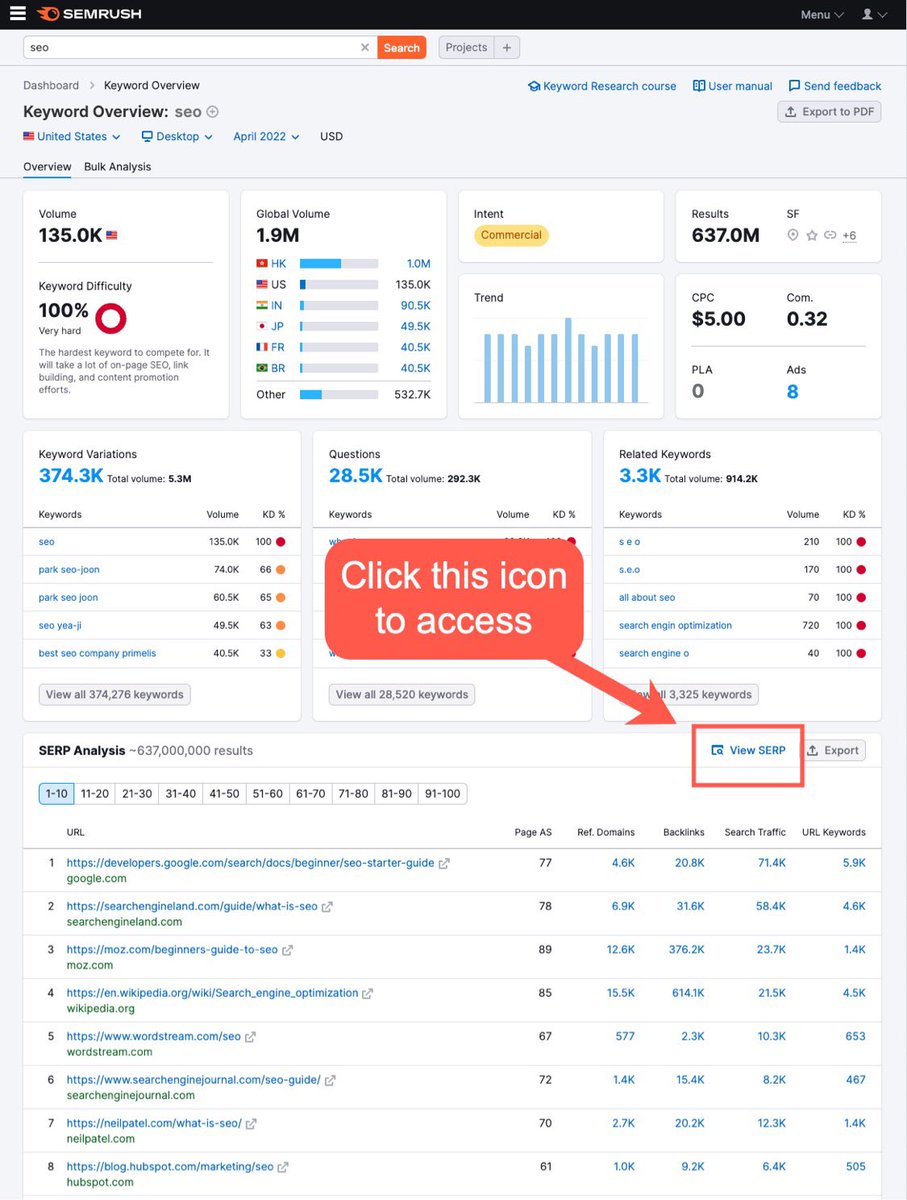Select the 31-40 results page tab
907x1200 pixels.
point(181,794)
